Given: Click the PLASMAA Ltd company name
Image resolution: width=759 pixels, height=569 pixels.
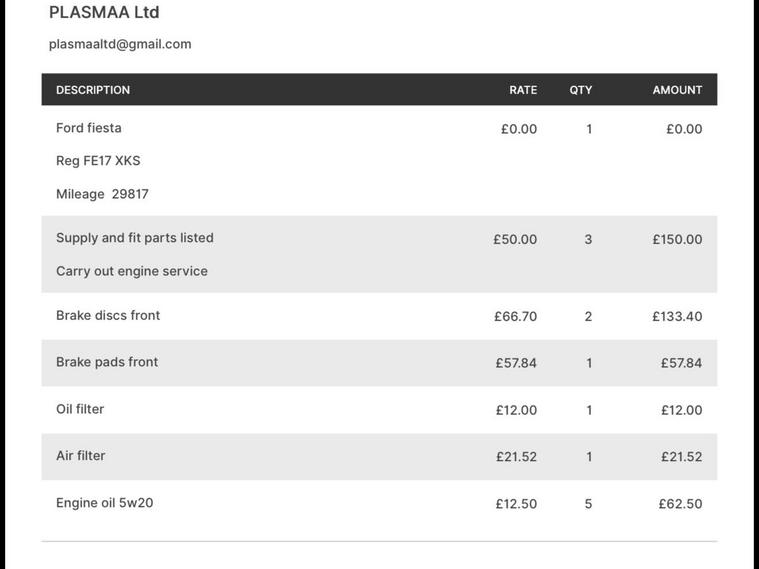Looking at the screenshot, I should coord(104,13).
